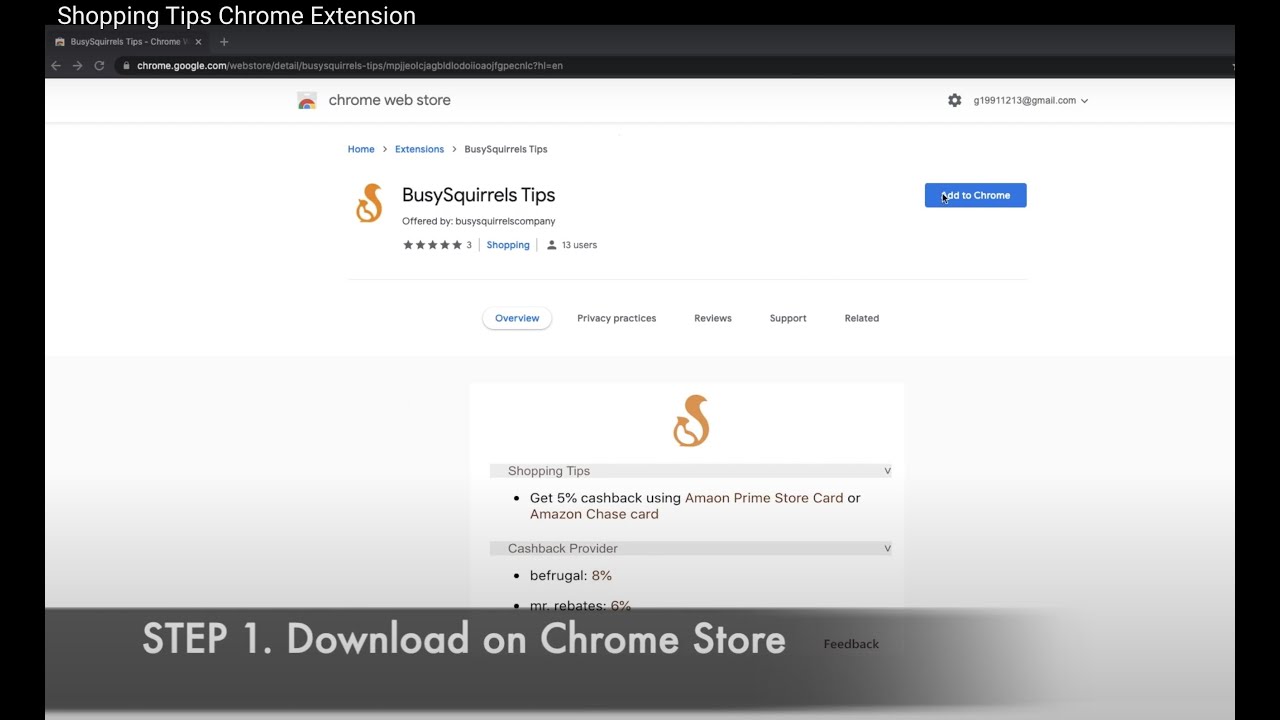Click the address bar URL
This screenshot has width=1280, height=720.
coord(350,66)
